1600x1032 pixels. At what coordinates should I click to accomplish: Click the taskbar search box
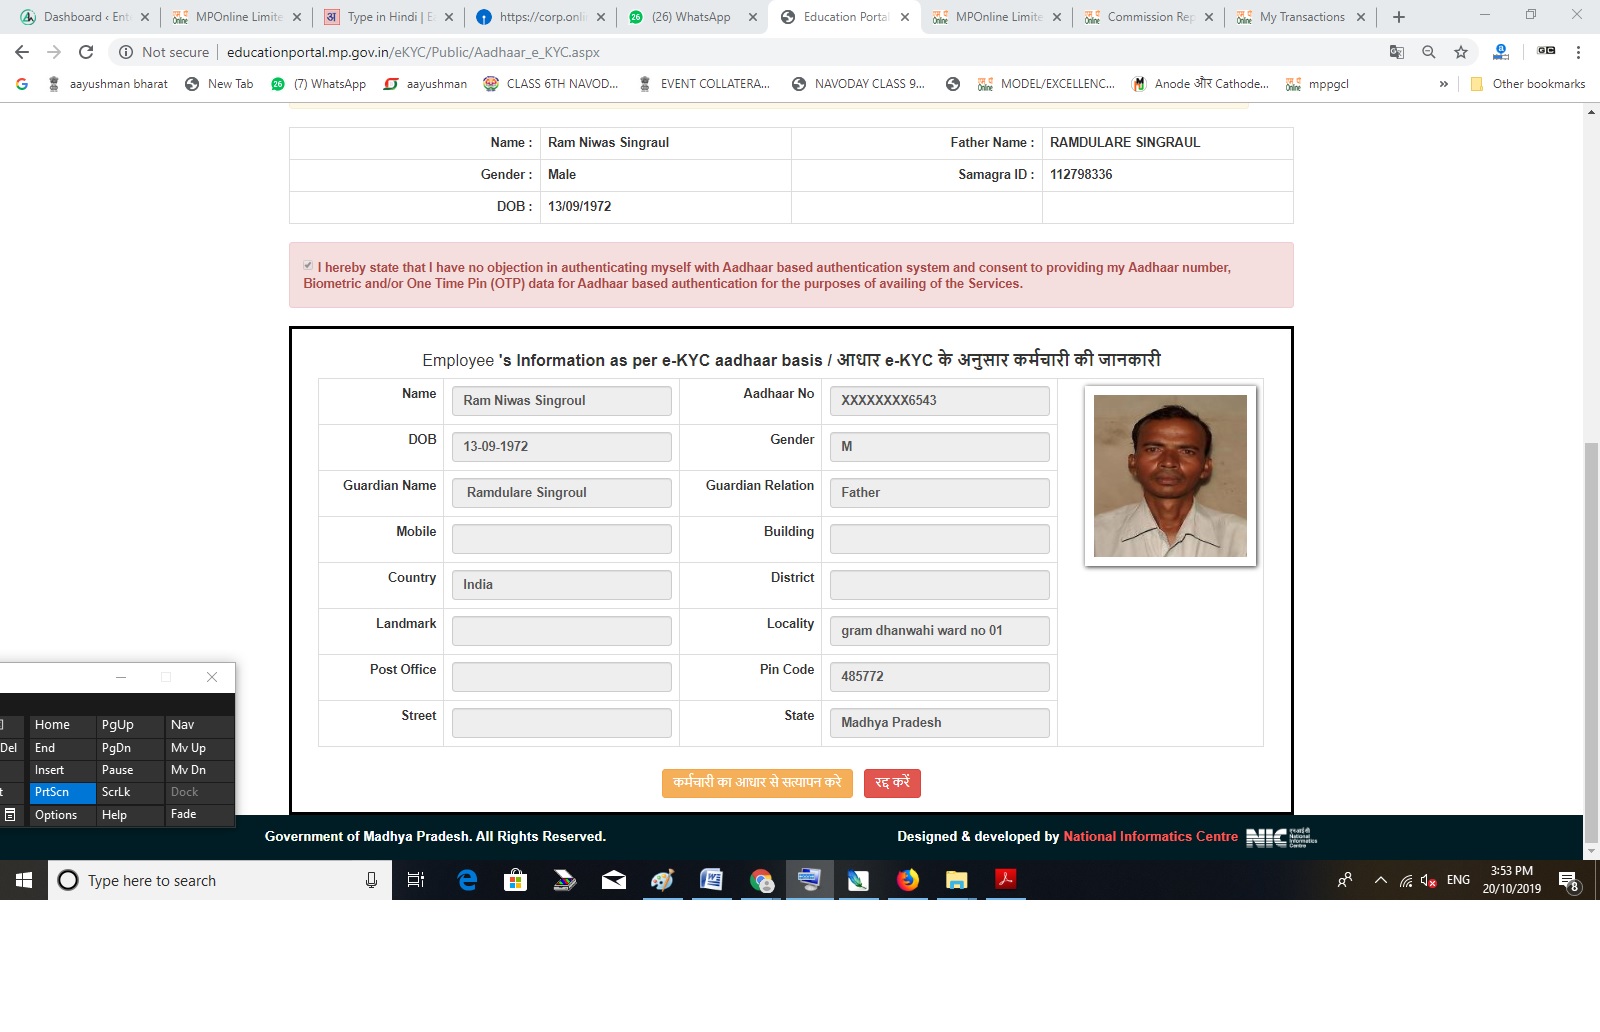click(200, 881)
